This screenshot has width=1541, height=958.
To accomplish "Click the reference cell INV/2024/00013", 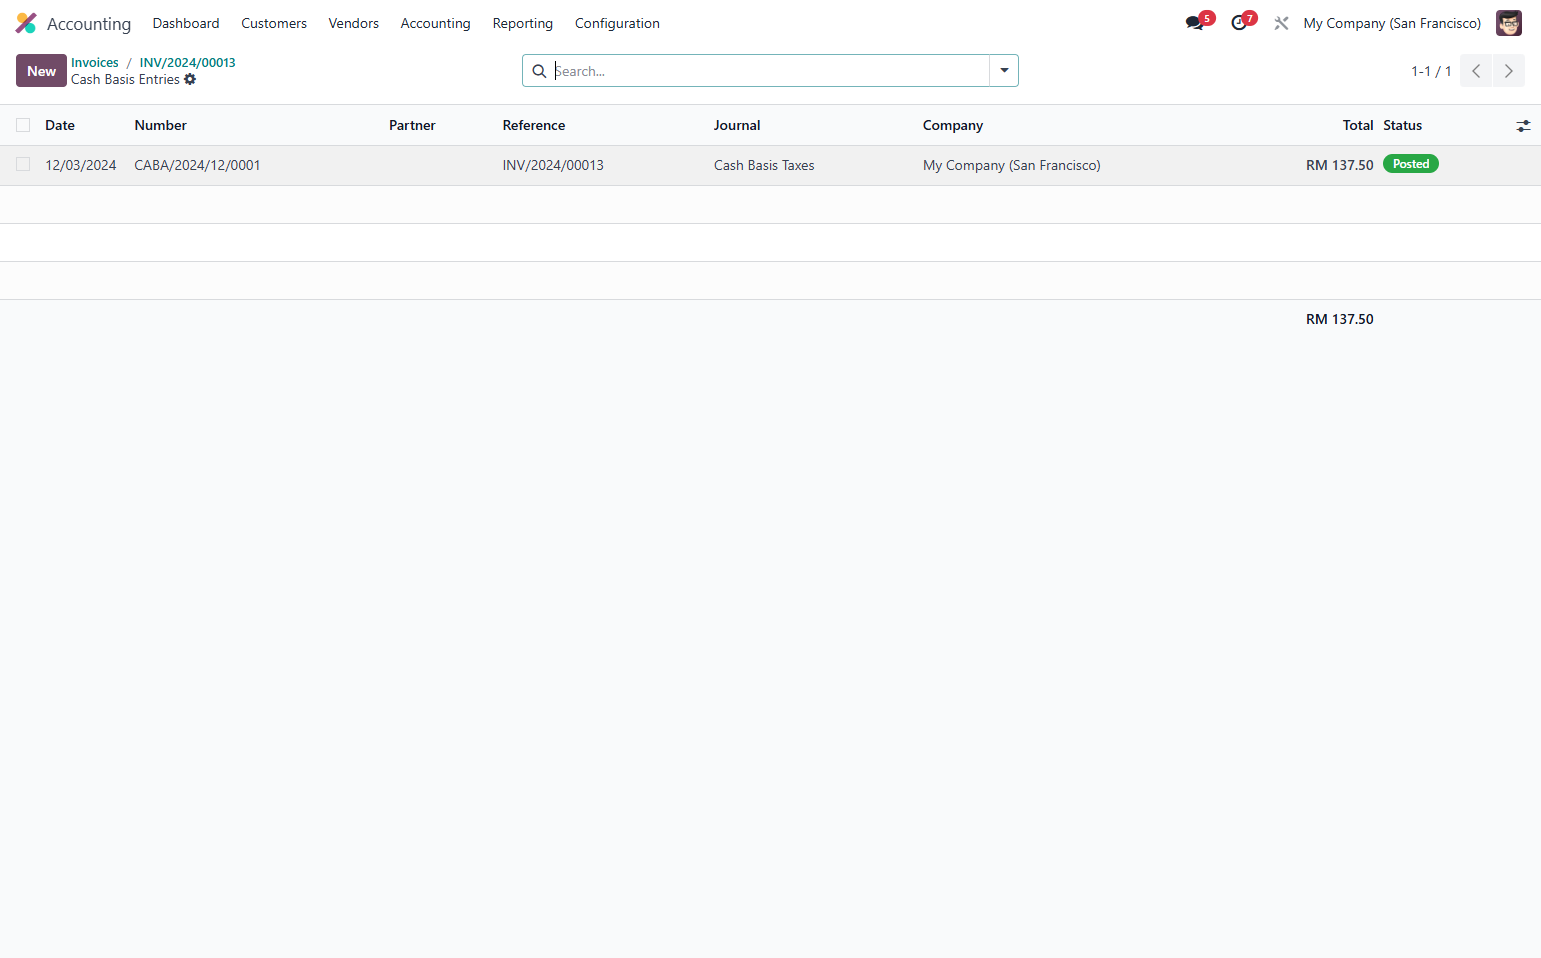I will click(553, 165).
